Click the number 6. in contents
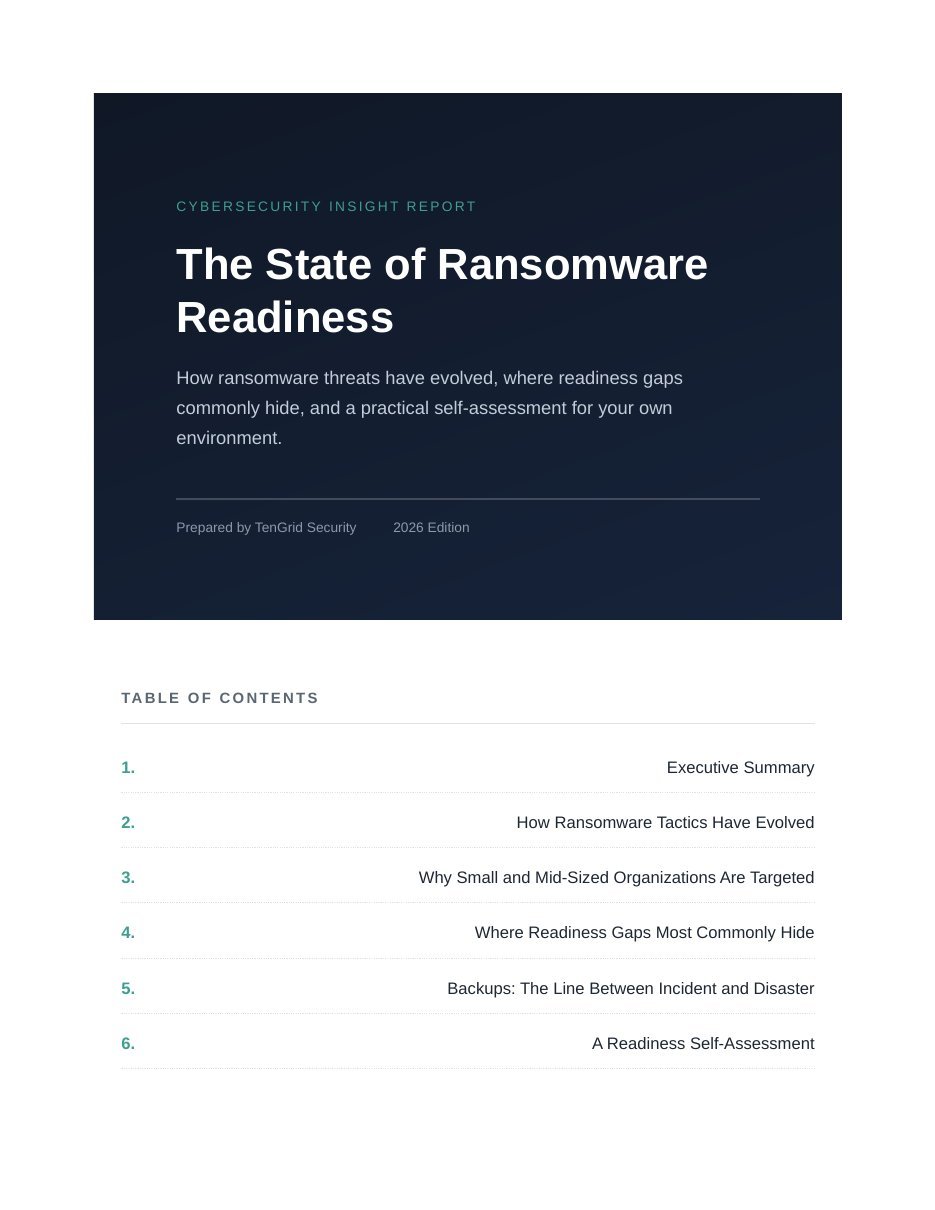The width and height of the screenshot is (935, 1210). pyautogui.click(x=128, y=1044)
